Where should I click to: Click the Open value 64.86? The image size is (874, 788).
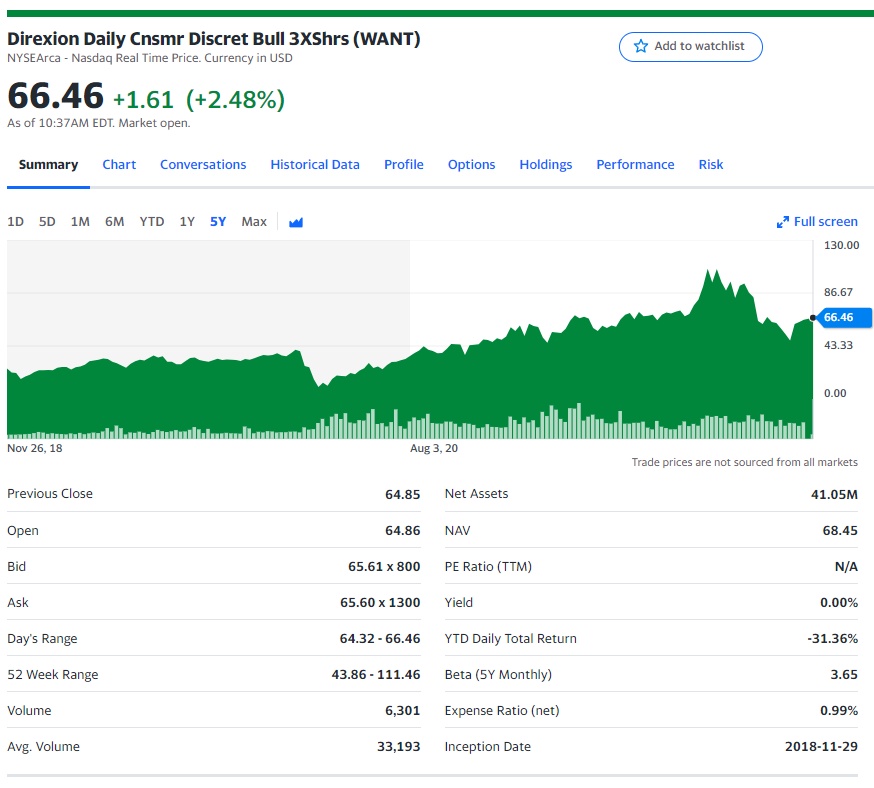(402, 531)
